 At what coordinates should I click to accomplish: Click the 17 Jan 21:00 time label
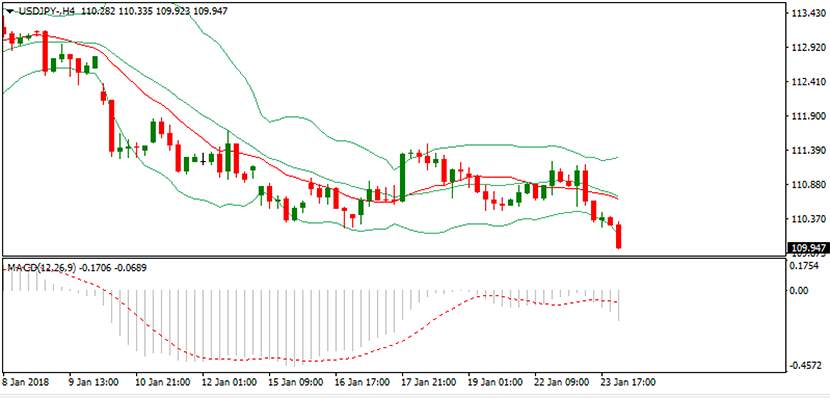(x=429, y=382)
